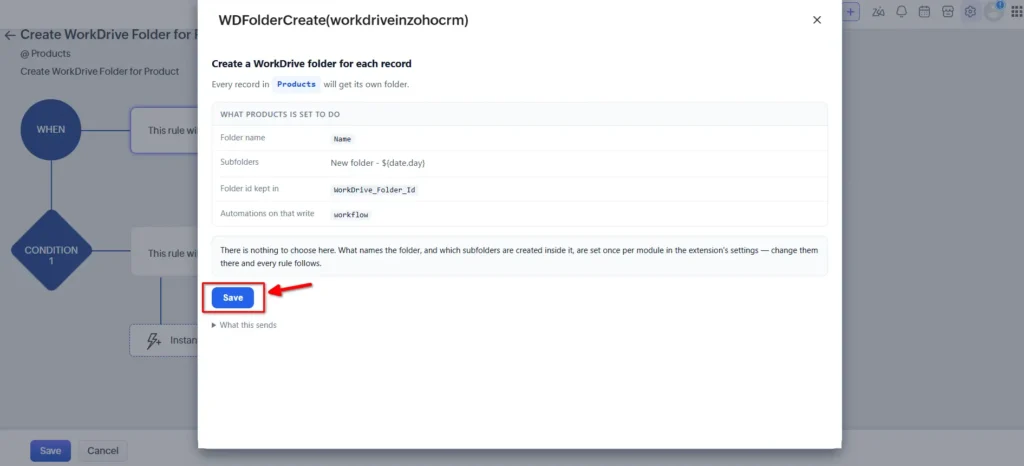Select the WHEN node in the workflow
The height and width of the screenshot is (466, 1024).
pyautogui.click(x=51, y=129)
